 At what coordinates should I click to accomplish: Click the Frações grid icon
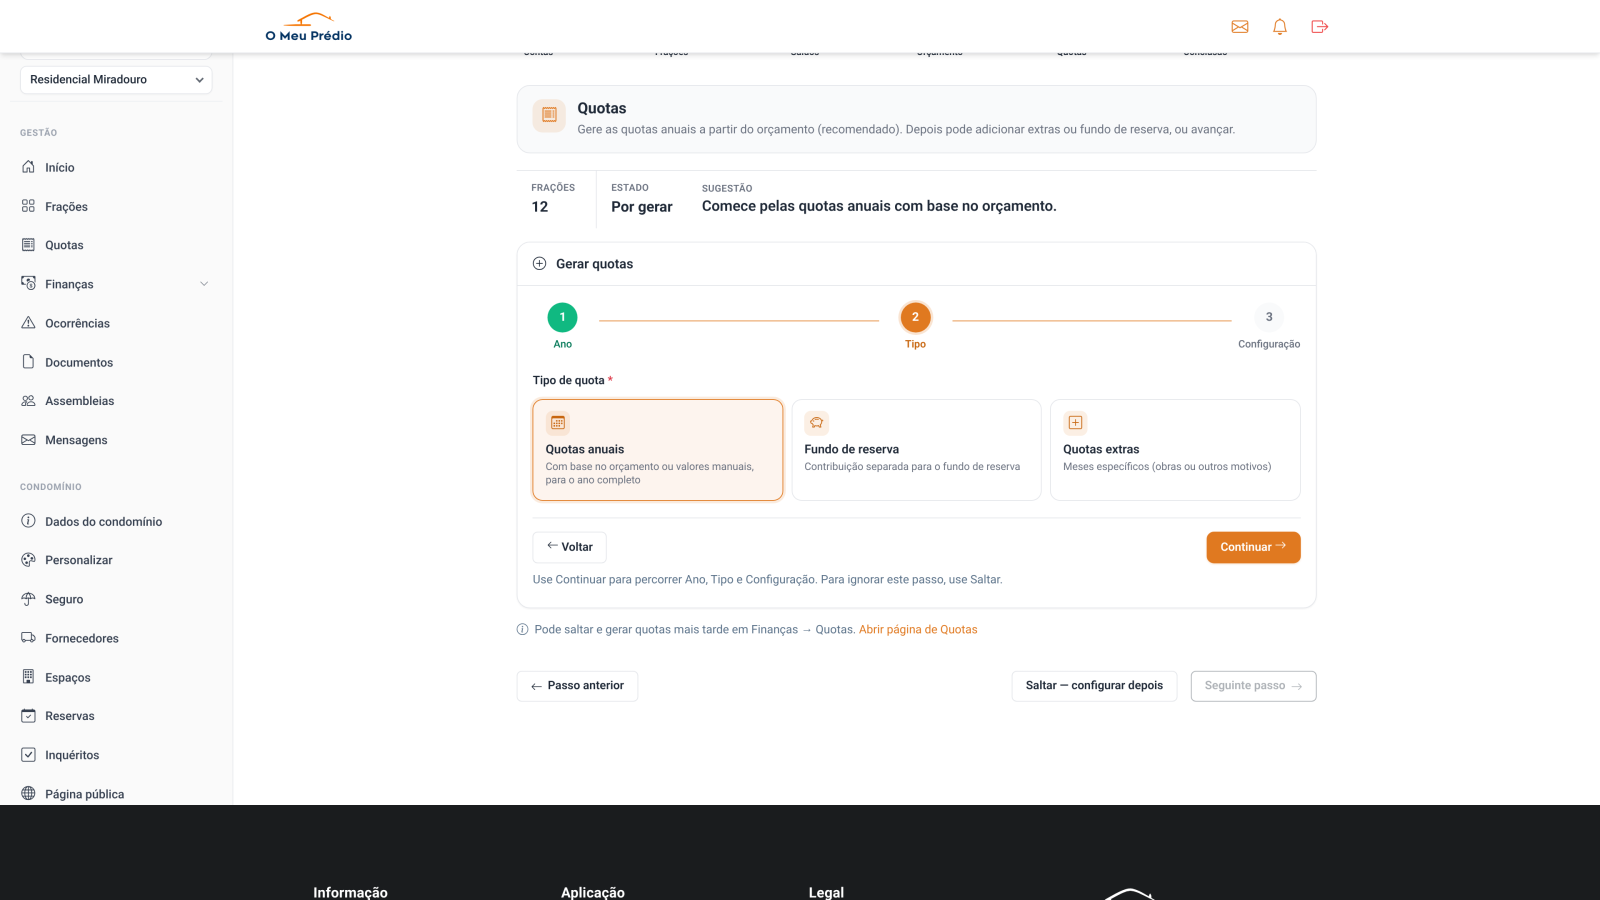tap(28, 206)
